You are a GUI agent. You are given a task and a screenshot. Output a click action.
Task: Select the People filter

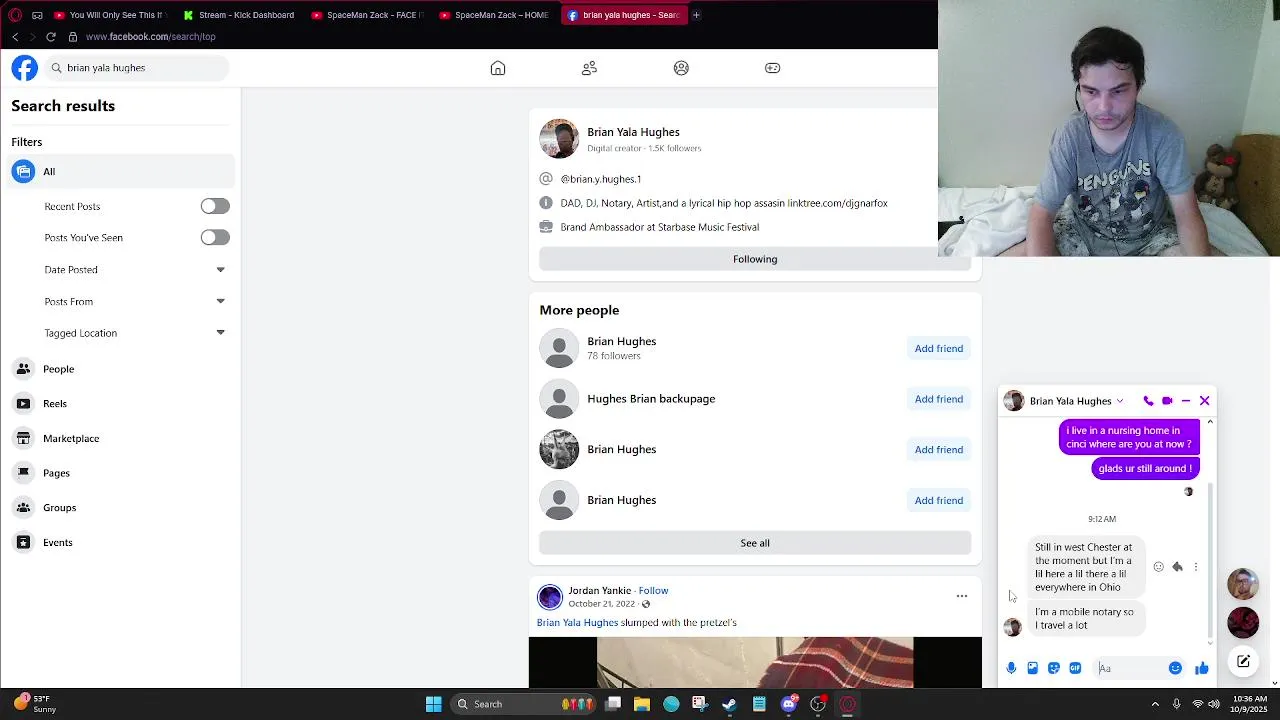121,369
